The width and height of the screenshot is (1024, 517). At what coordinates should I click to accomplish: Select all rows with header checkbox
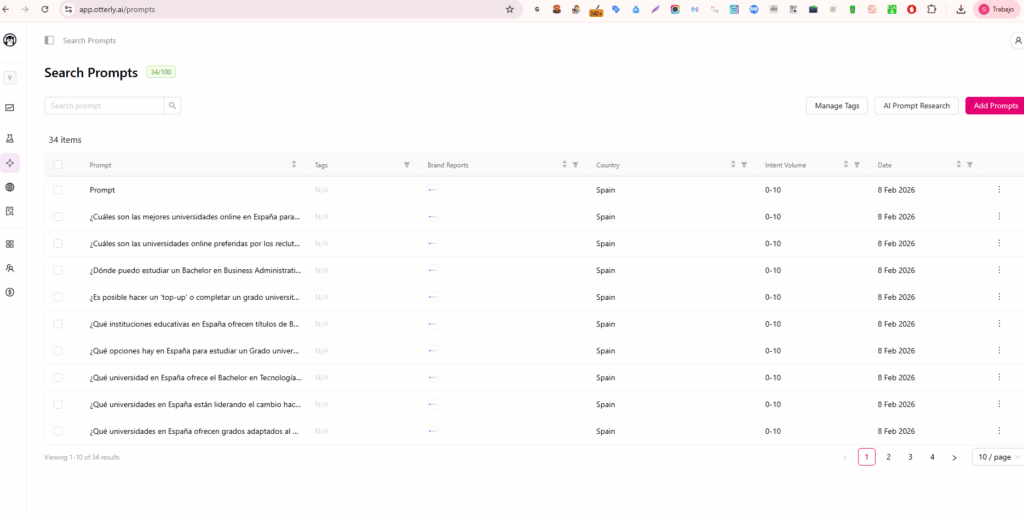[x=58, y=165]
